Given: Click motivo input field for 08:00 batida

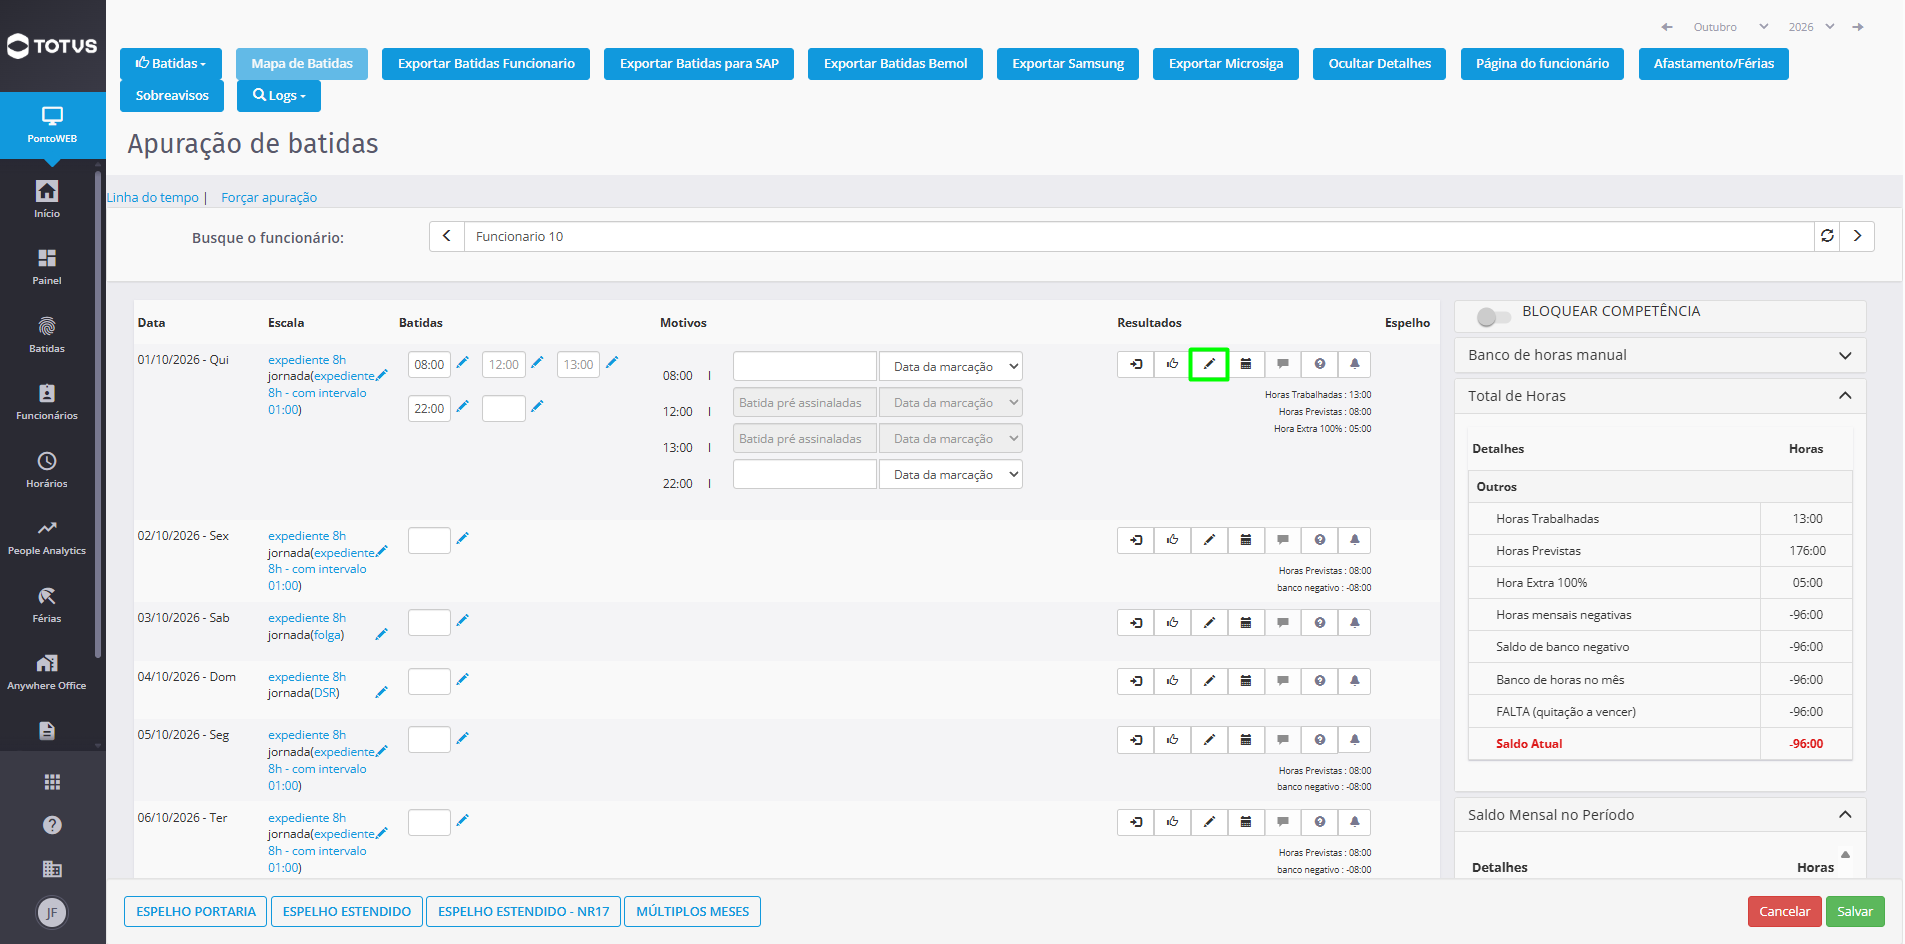Looking at the screenshot, I should [x=805, y=366].
